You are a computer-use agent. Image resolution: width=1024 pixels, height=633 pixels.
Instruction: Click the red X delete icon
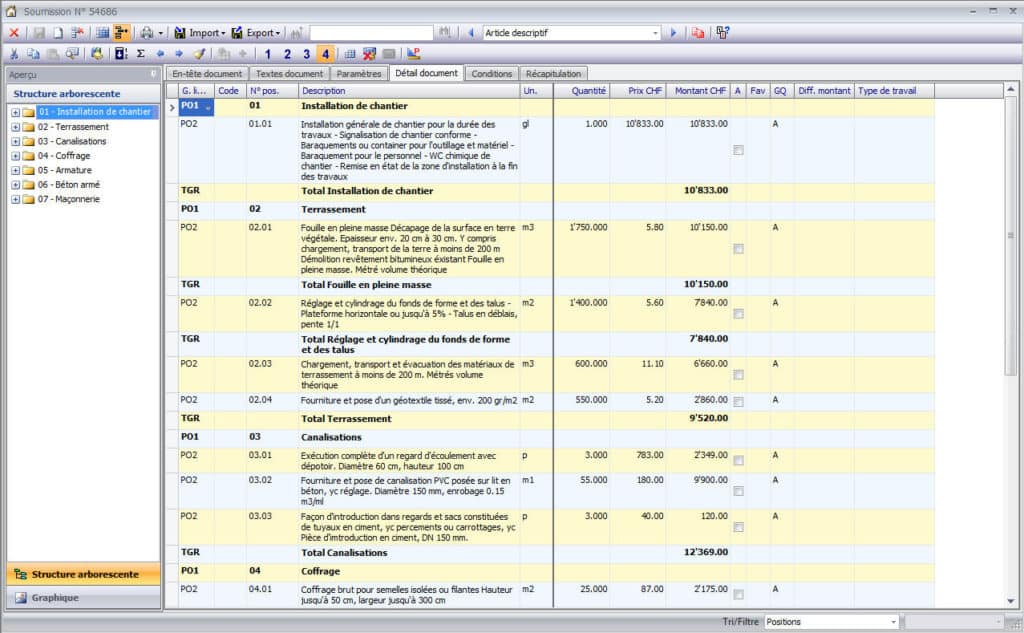pos(14,33)
